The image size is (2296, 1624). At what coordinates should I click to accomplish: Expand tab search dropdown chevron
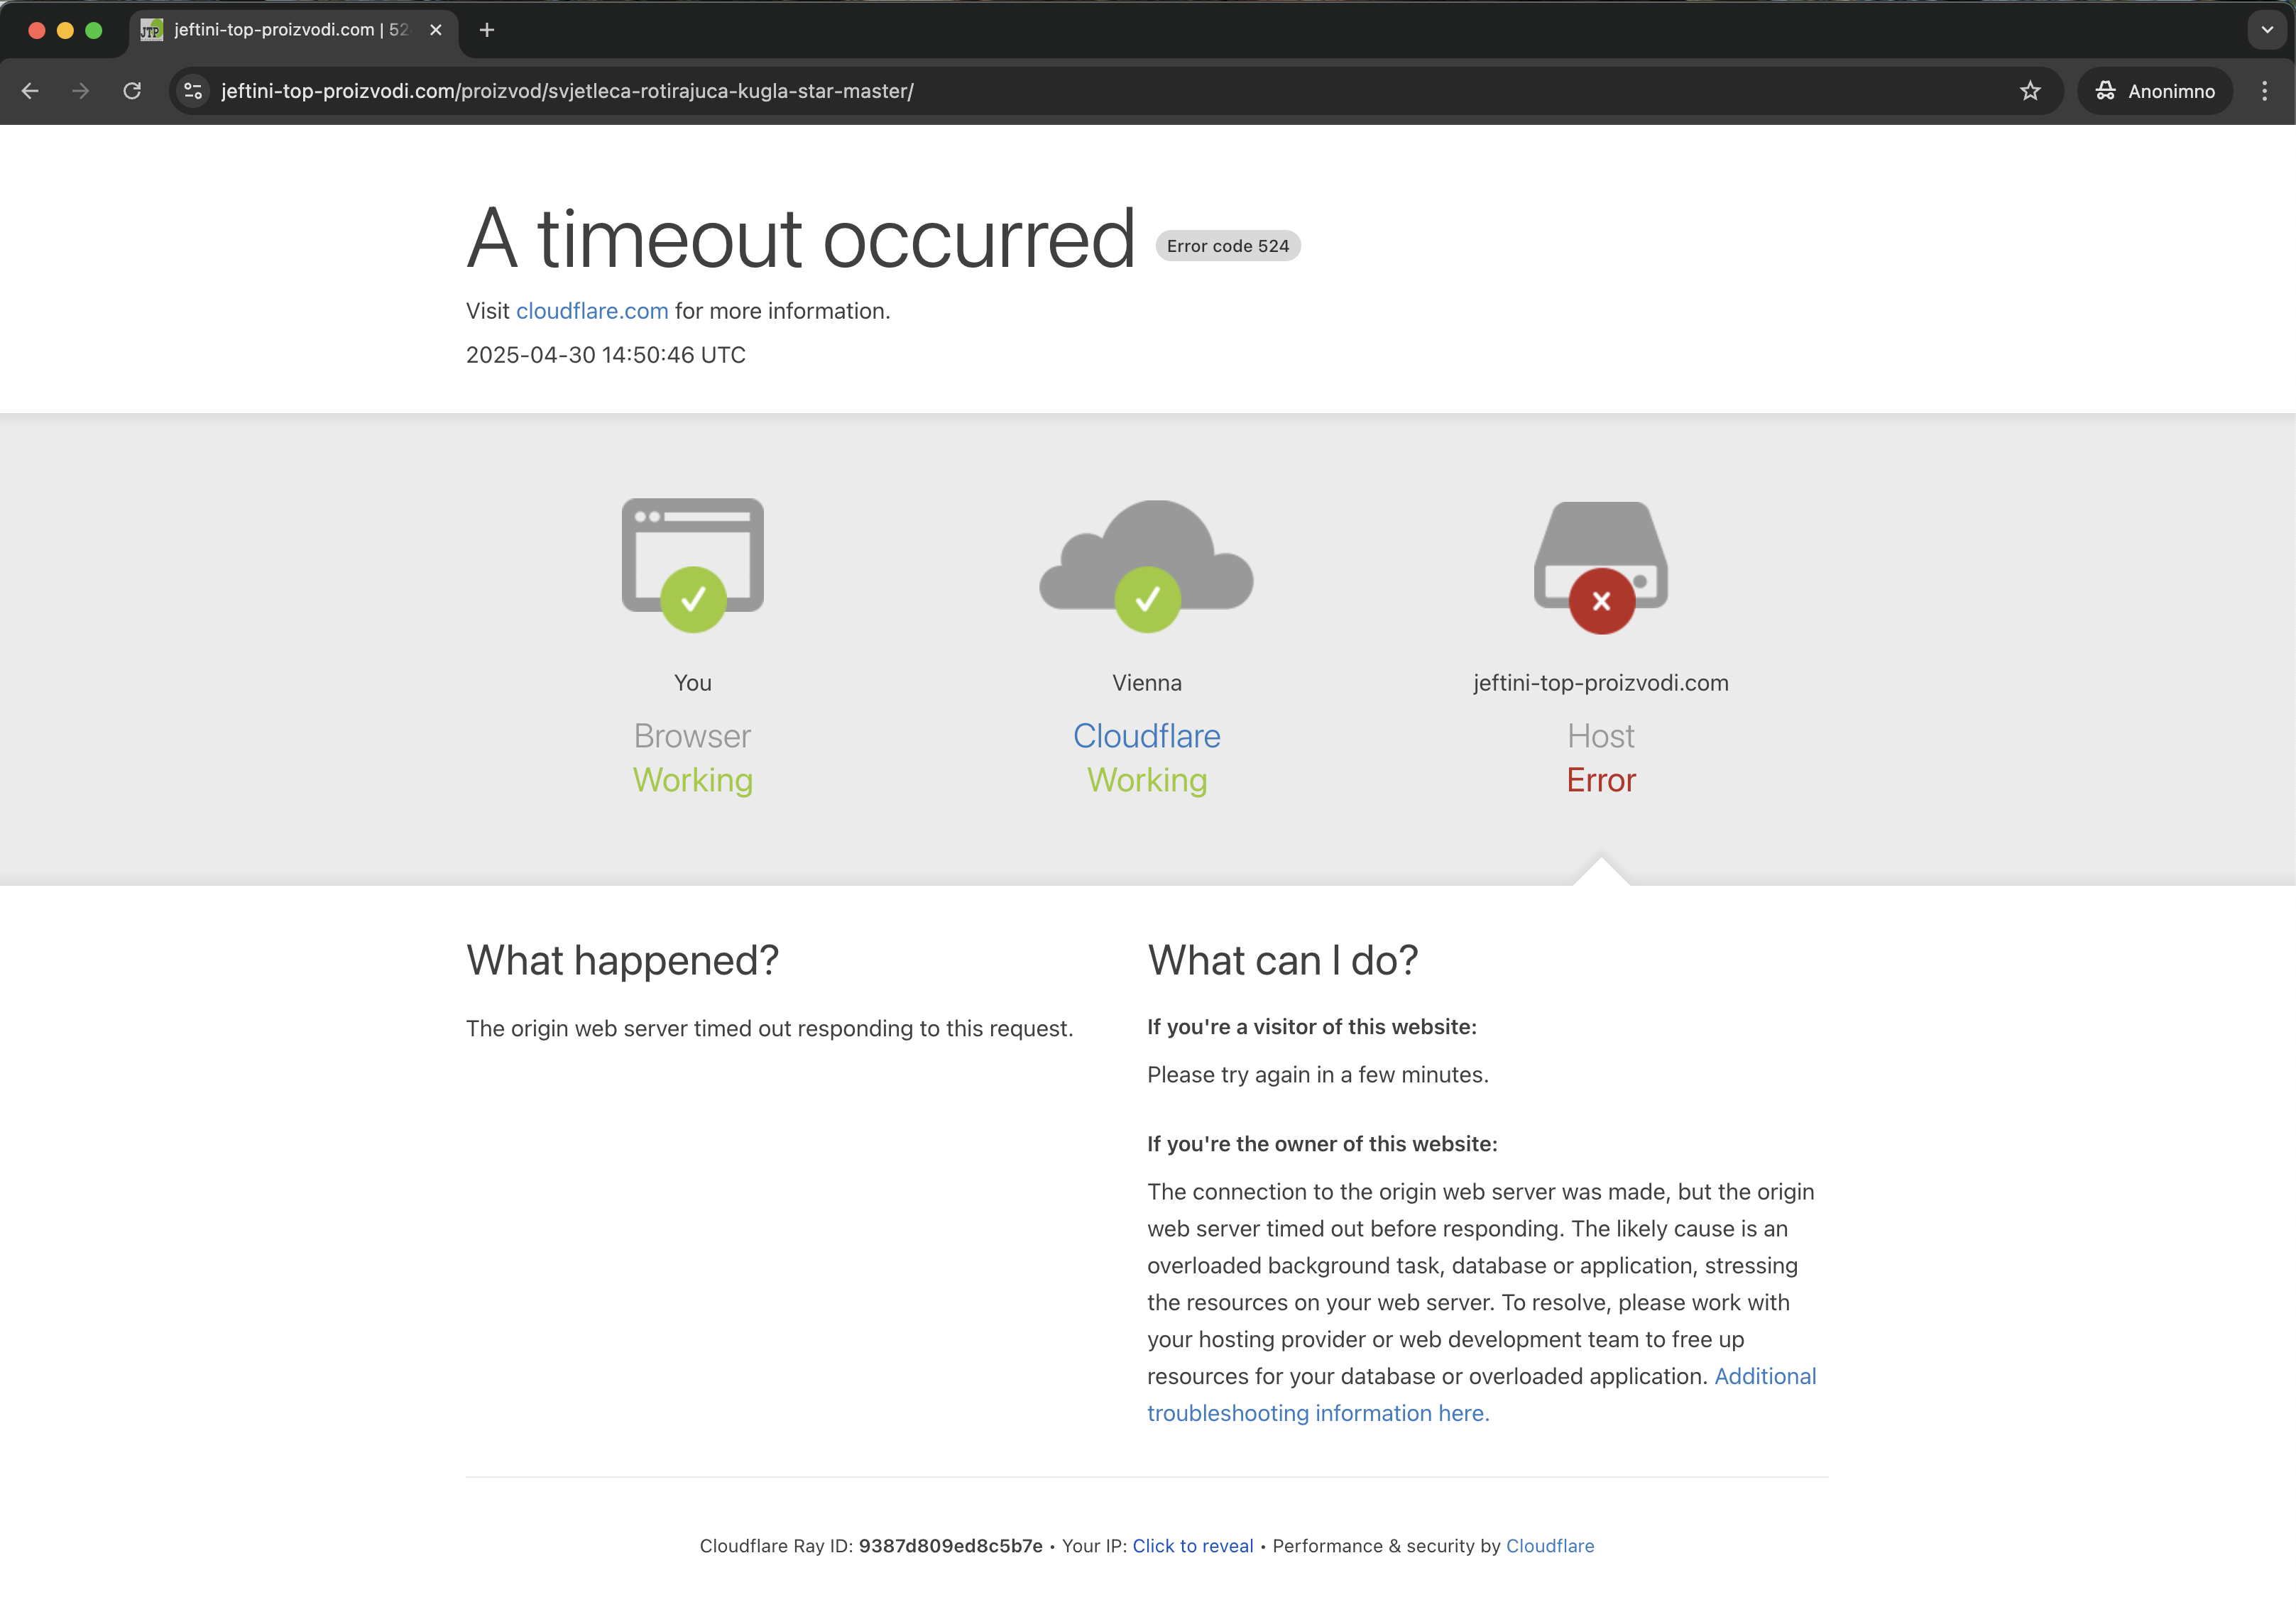(x=2266, y=30)
